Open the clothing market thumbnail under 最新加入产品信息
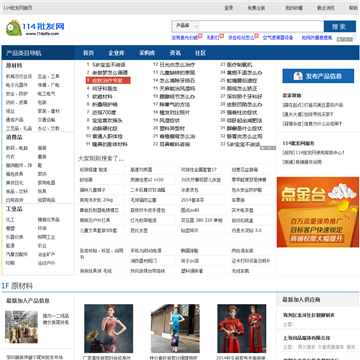Image resolution: width=360 pixels, height=360 pixels. 21,327
